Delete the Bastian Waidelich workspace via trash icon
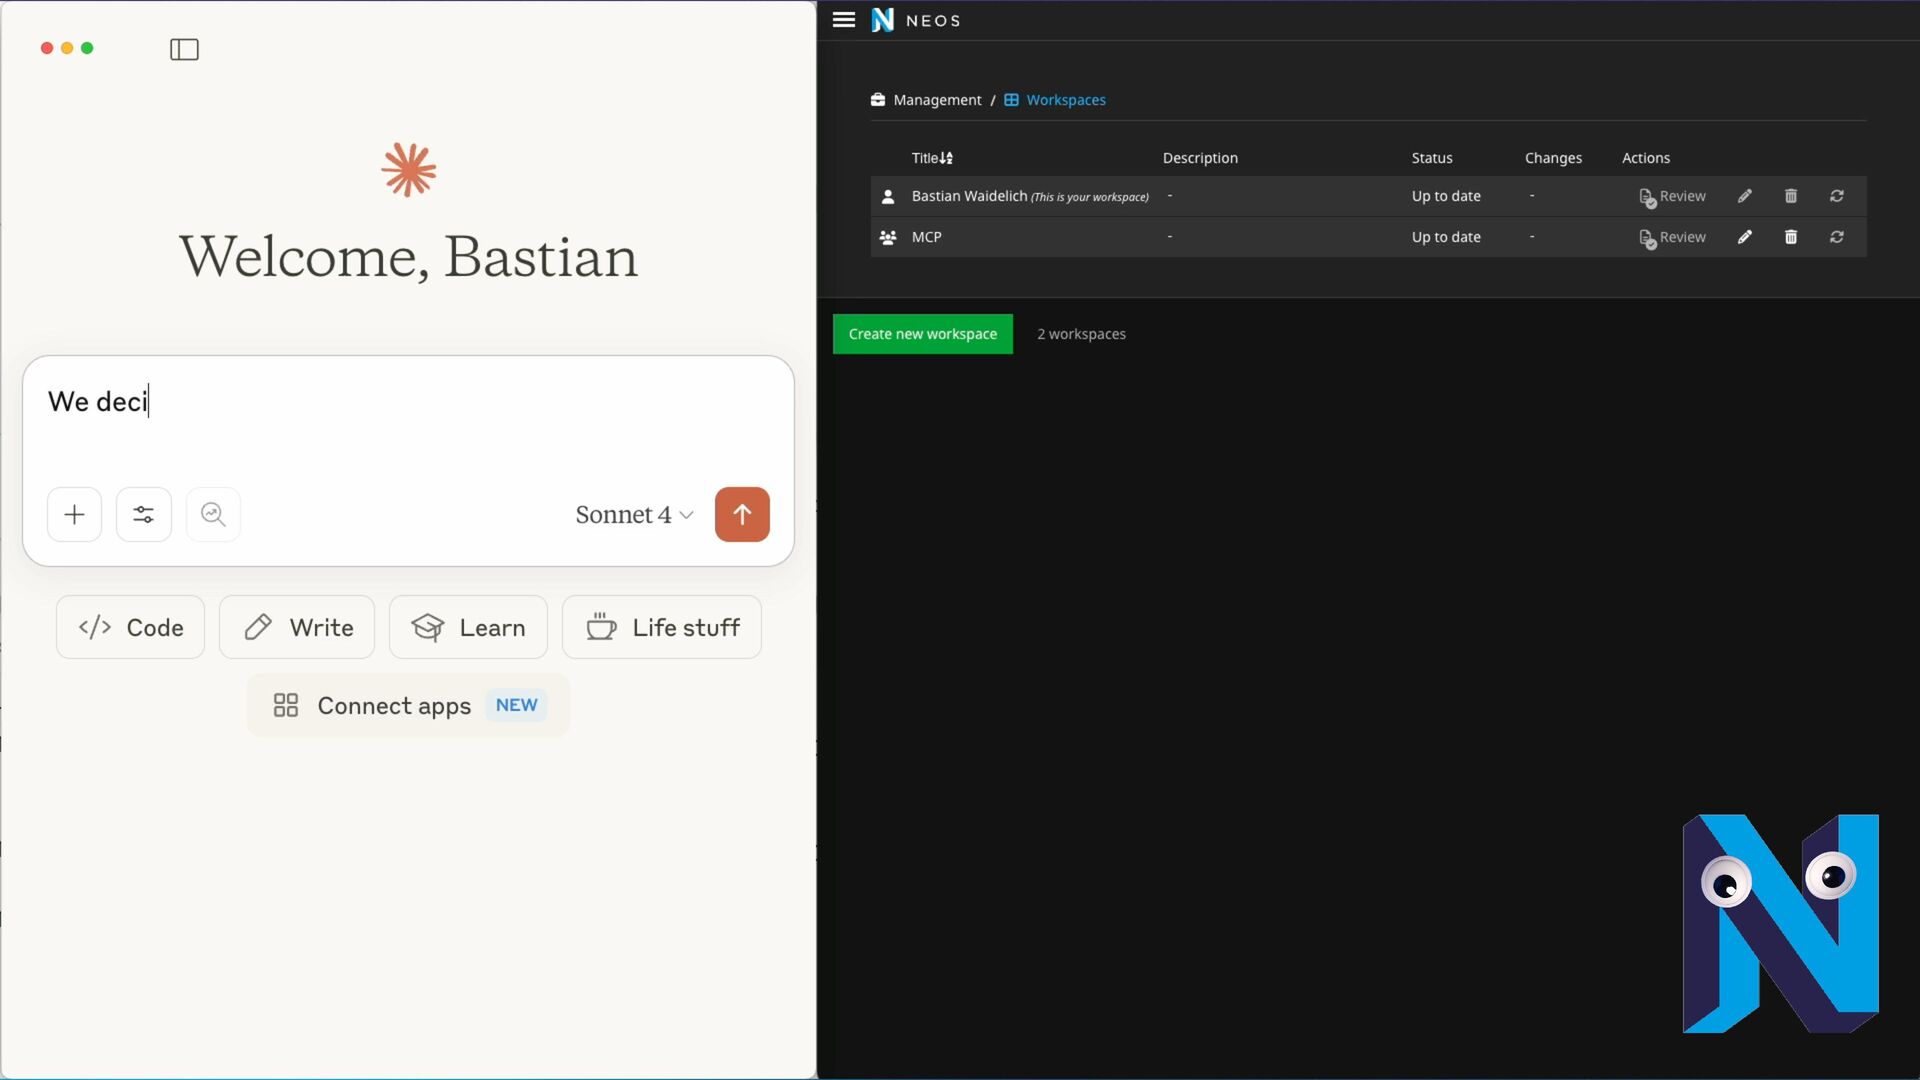The width and height of the screenshot is (1920, 1080). coord(1791,196)
